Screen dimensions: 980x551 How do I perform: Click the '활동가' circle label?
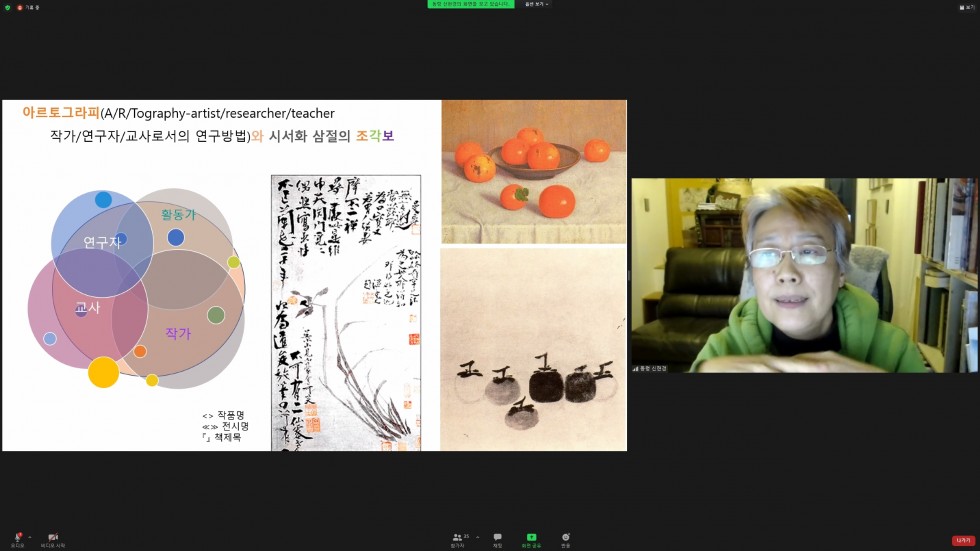click(179, 215)
